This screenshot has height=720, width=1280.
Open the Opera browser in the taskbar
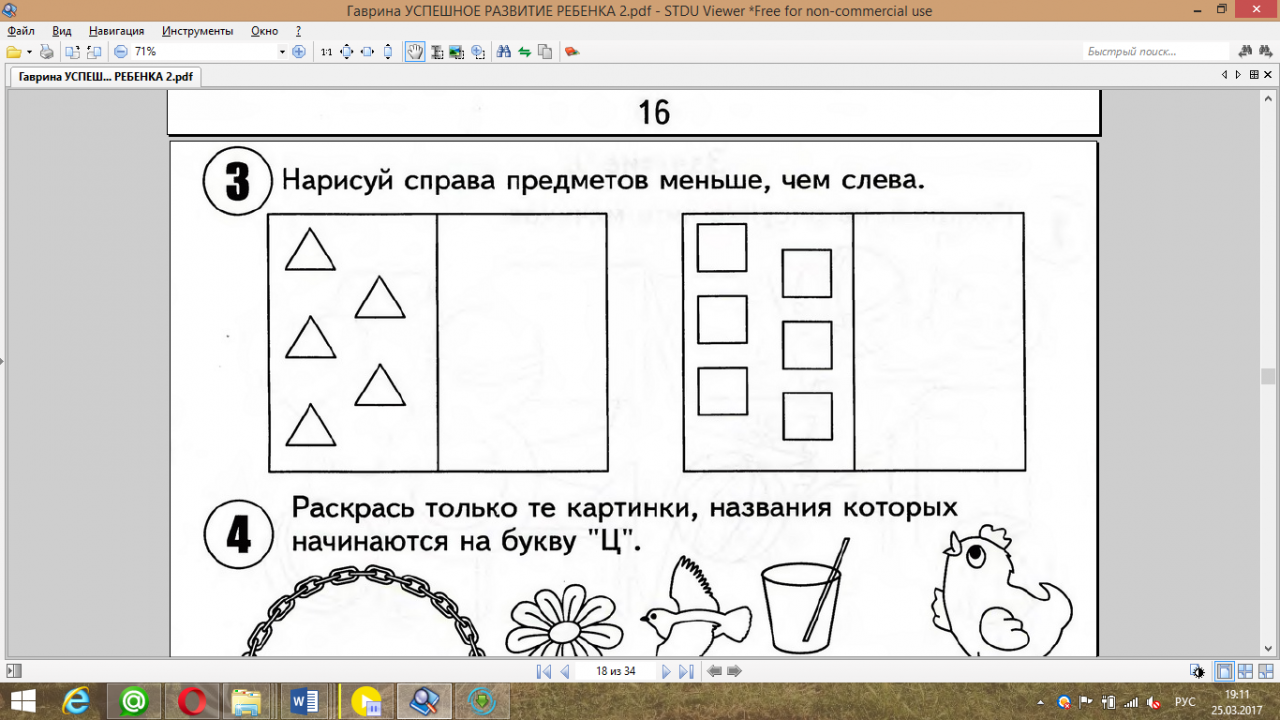pyautogui.click(x=192, y=702)
